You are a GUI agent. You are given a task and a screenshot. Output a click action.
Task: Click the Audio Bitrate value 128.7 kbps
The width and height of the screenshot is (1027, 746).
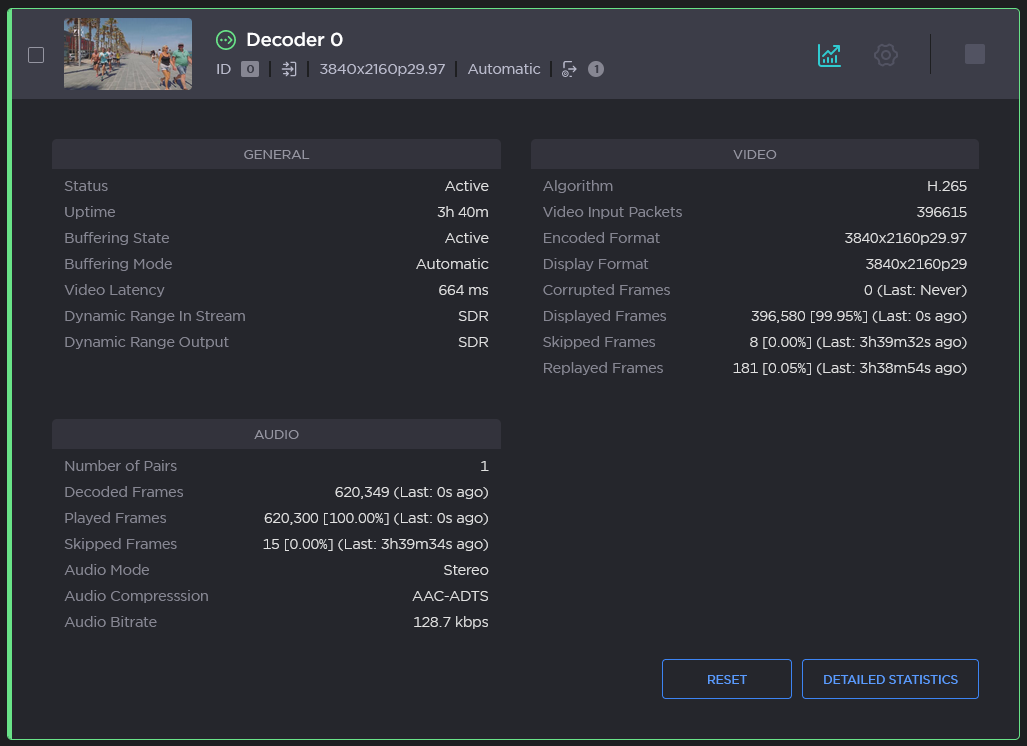tap(451, 622)
